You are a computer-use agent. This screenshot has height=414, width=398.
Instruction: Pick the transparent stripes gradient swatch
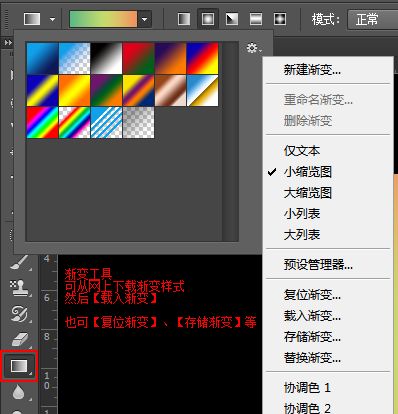106,122
